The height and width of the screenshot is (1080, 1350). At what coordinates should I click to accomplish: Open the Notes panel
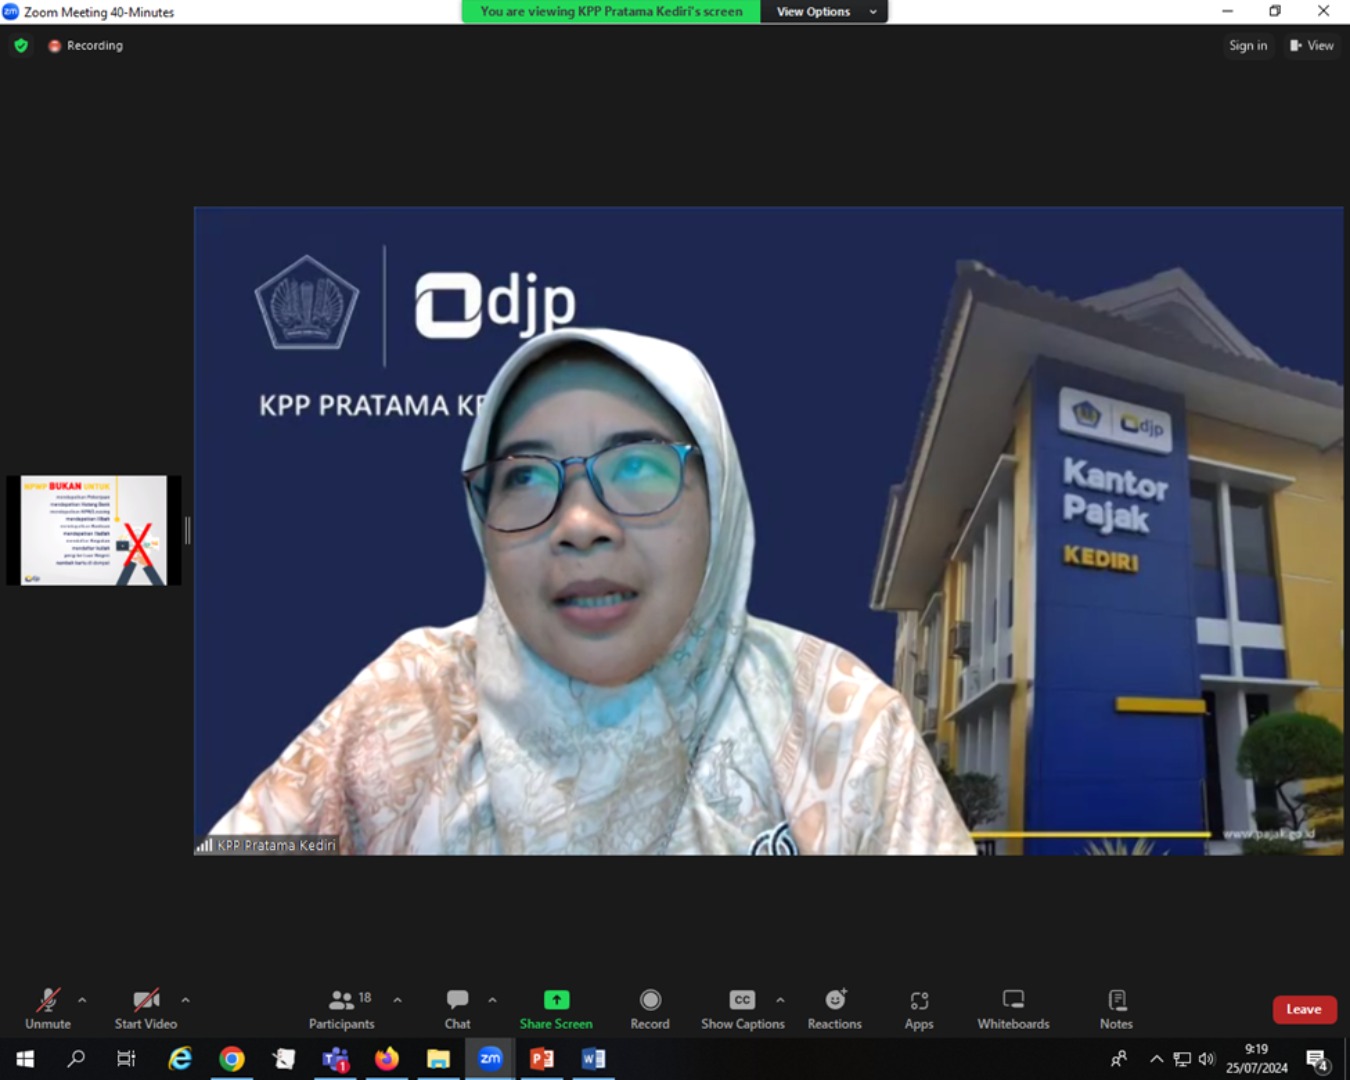pos(1116,1008)
